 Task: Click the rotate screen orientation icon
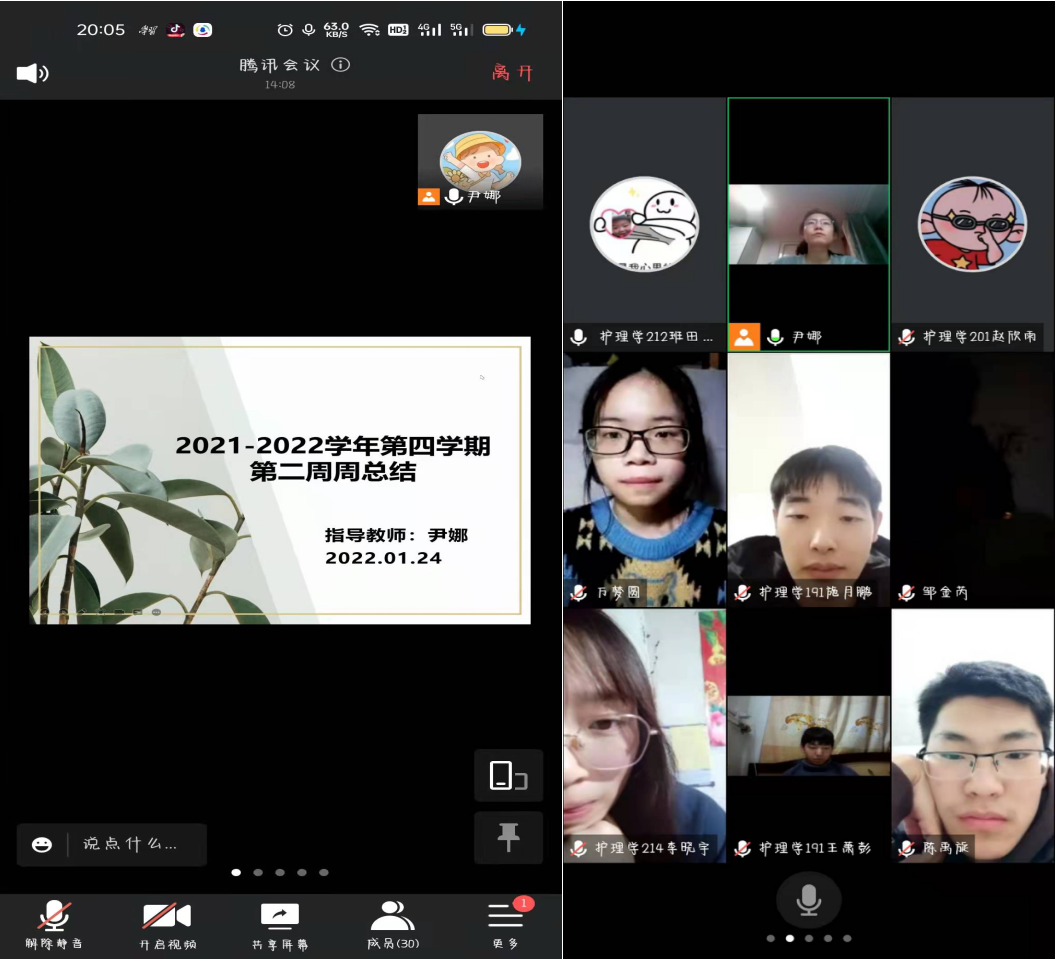tap(508, 776)
